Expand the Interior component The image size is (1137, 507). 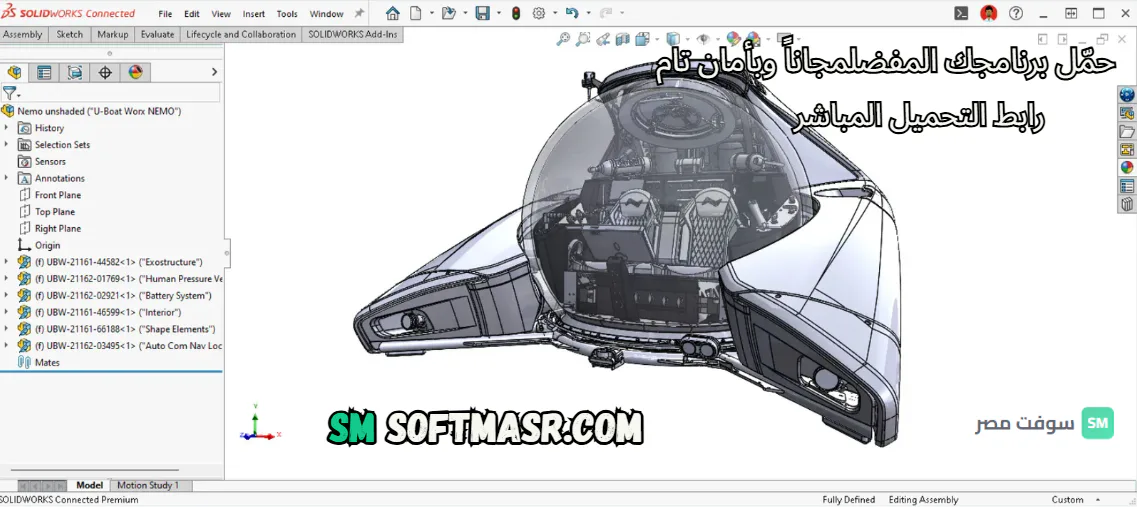[x=7, y=312]
